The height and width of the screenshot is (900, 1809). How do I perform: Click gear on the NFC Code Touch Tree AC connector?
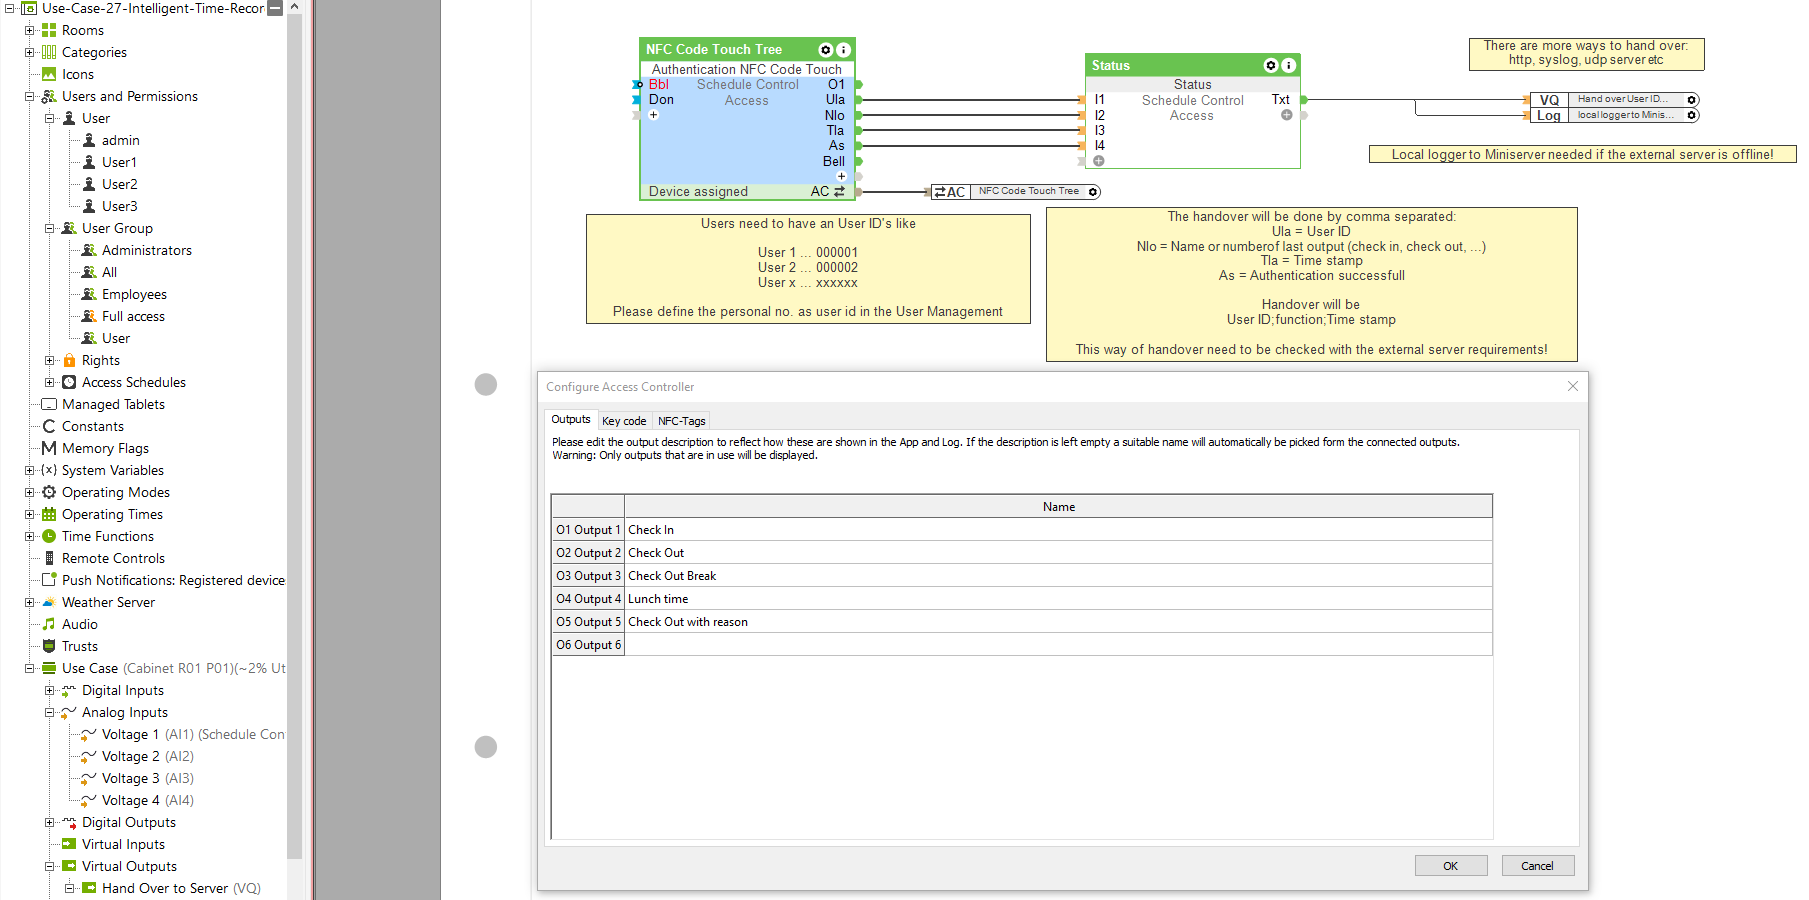[1093, 192]
